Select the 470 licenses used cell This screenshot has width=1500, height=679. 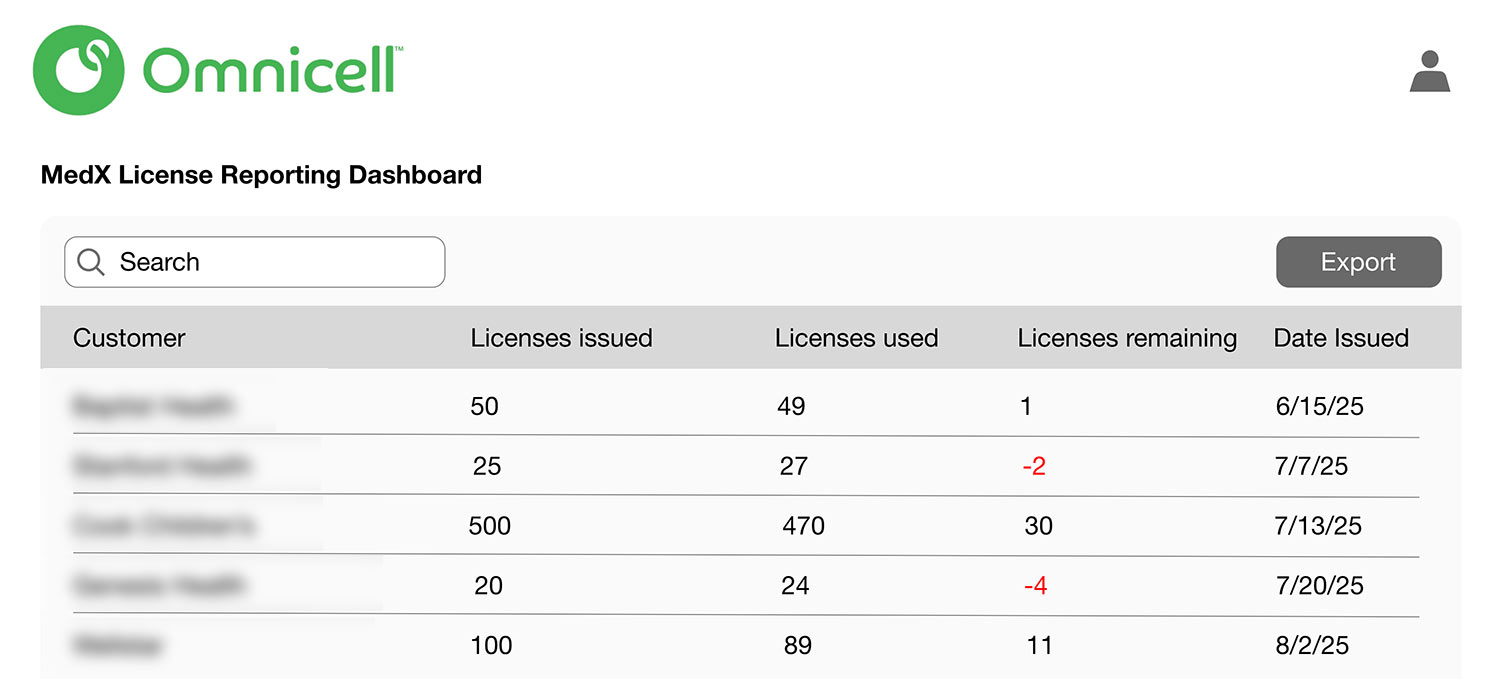coord(804,526)
